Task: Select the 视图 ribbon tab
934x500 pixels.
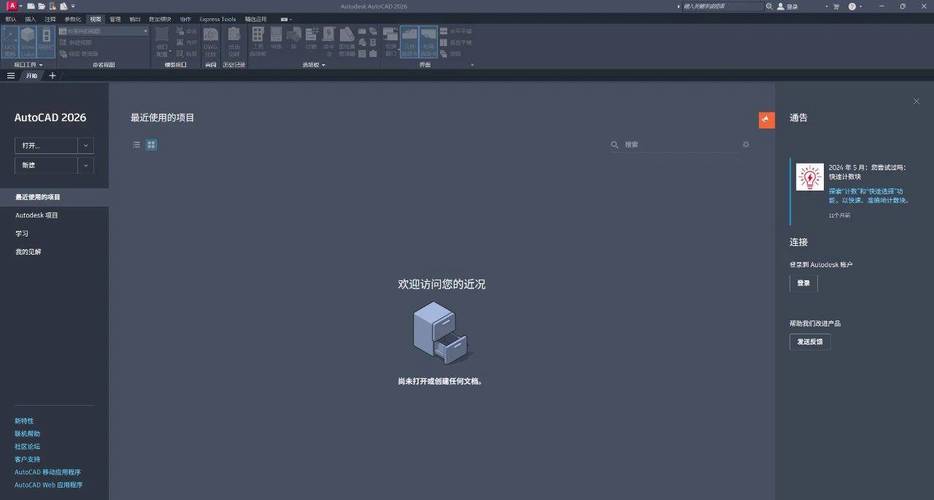Action: point(95,19)
